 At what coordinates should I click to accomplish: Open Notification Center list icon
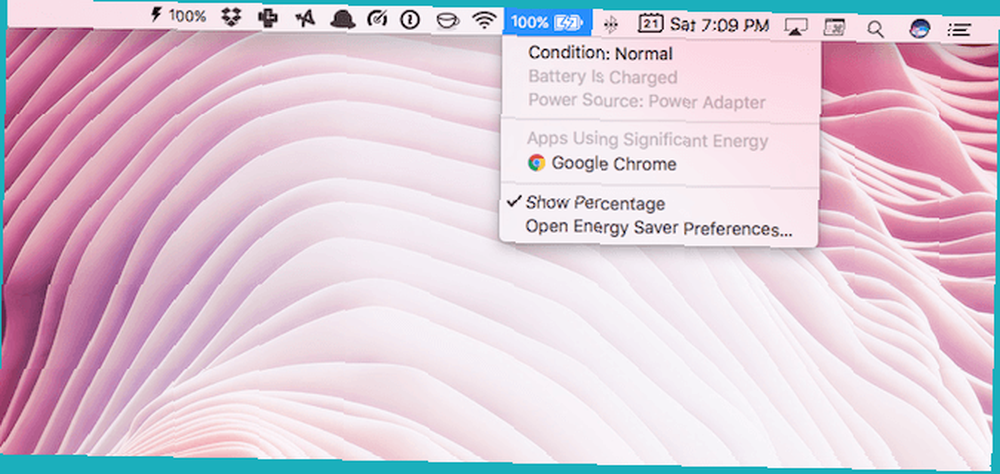(x=959, y=29)
